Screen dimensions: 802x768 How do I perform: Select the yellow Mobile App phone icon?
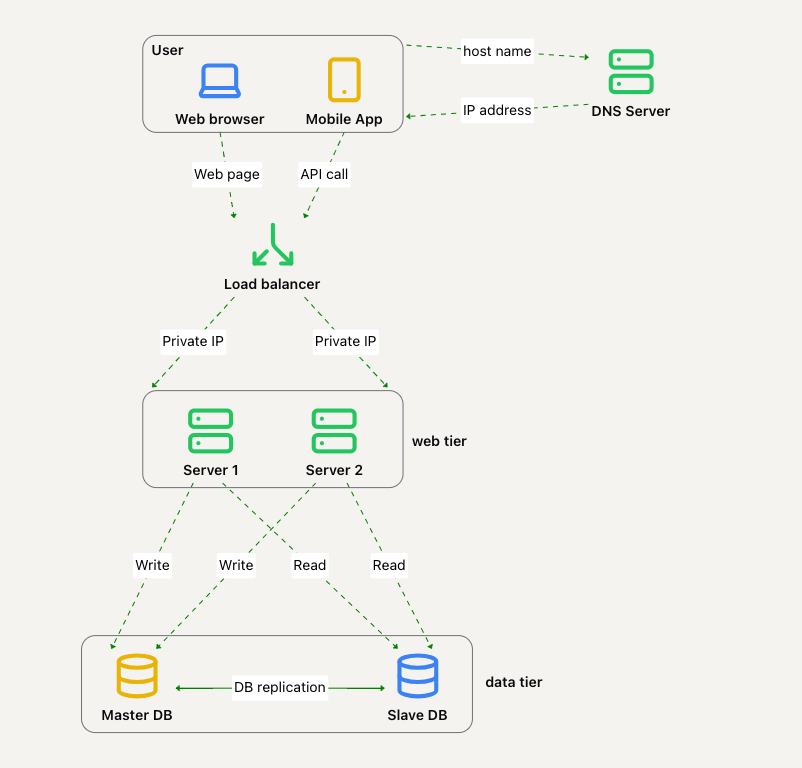344,80
